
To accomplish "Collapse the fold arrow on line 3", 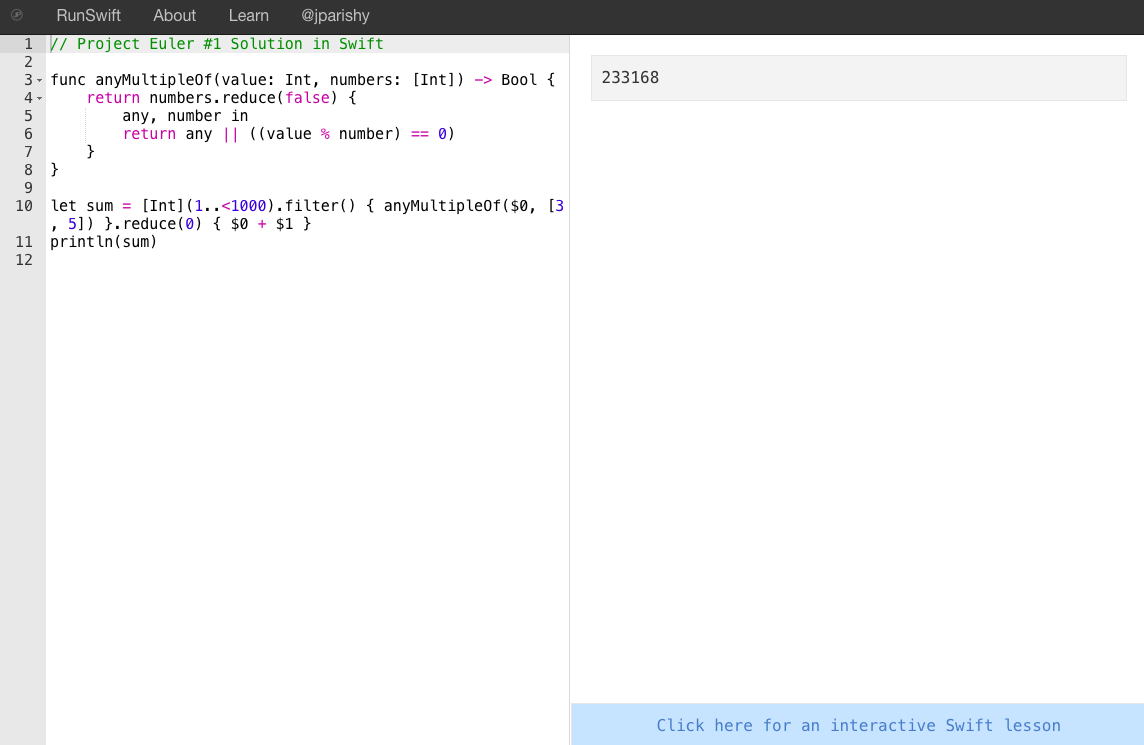I will pyautogui.click(x=39, y=80).
